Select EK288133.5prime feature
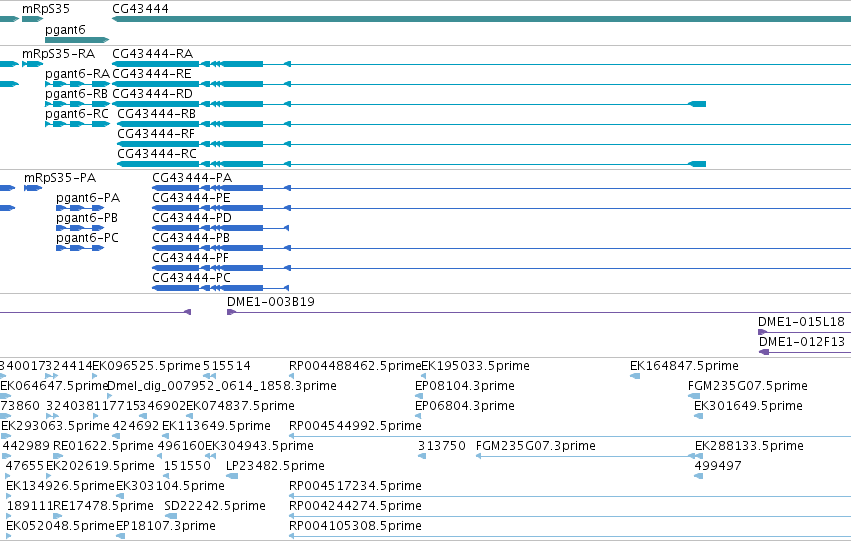 [749, 446]
